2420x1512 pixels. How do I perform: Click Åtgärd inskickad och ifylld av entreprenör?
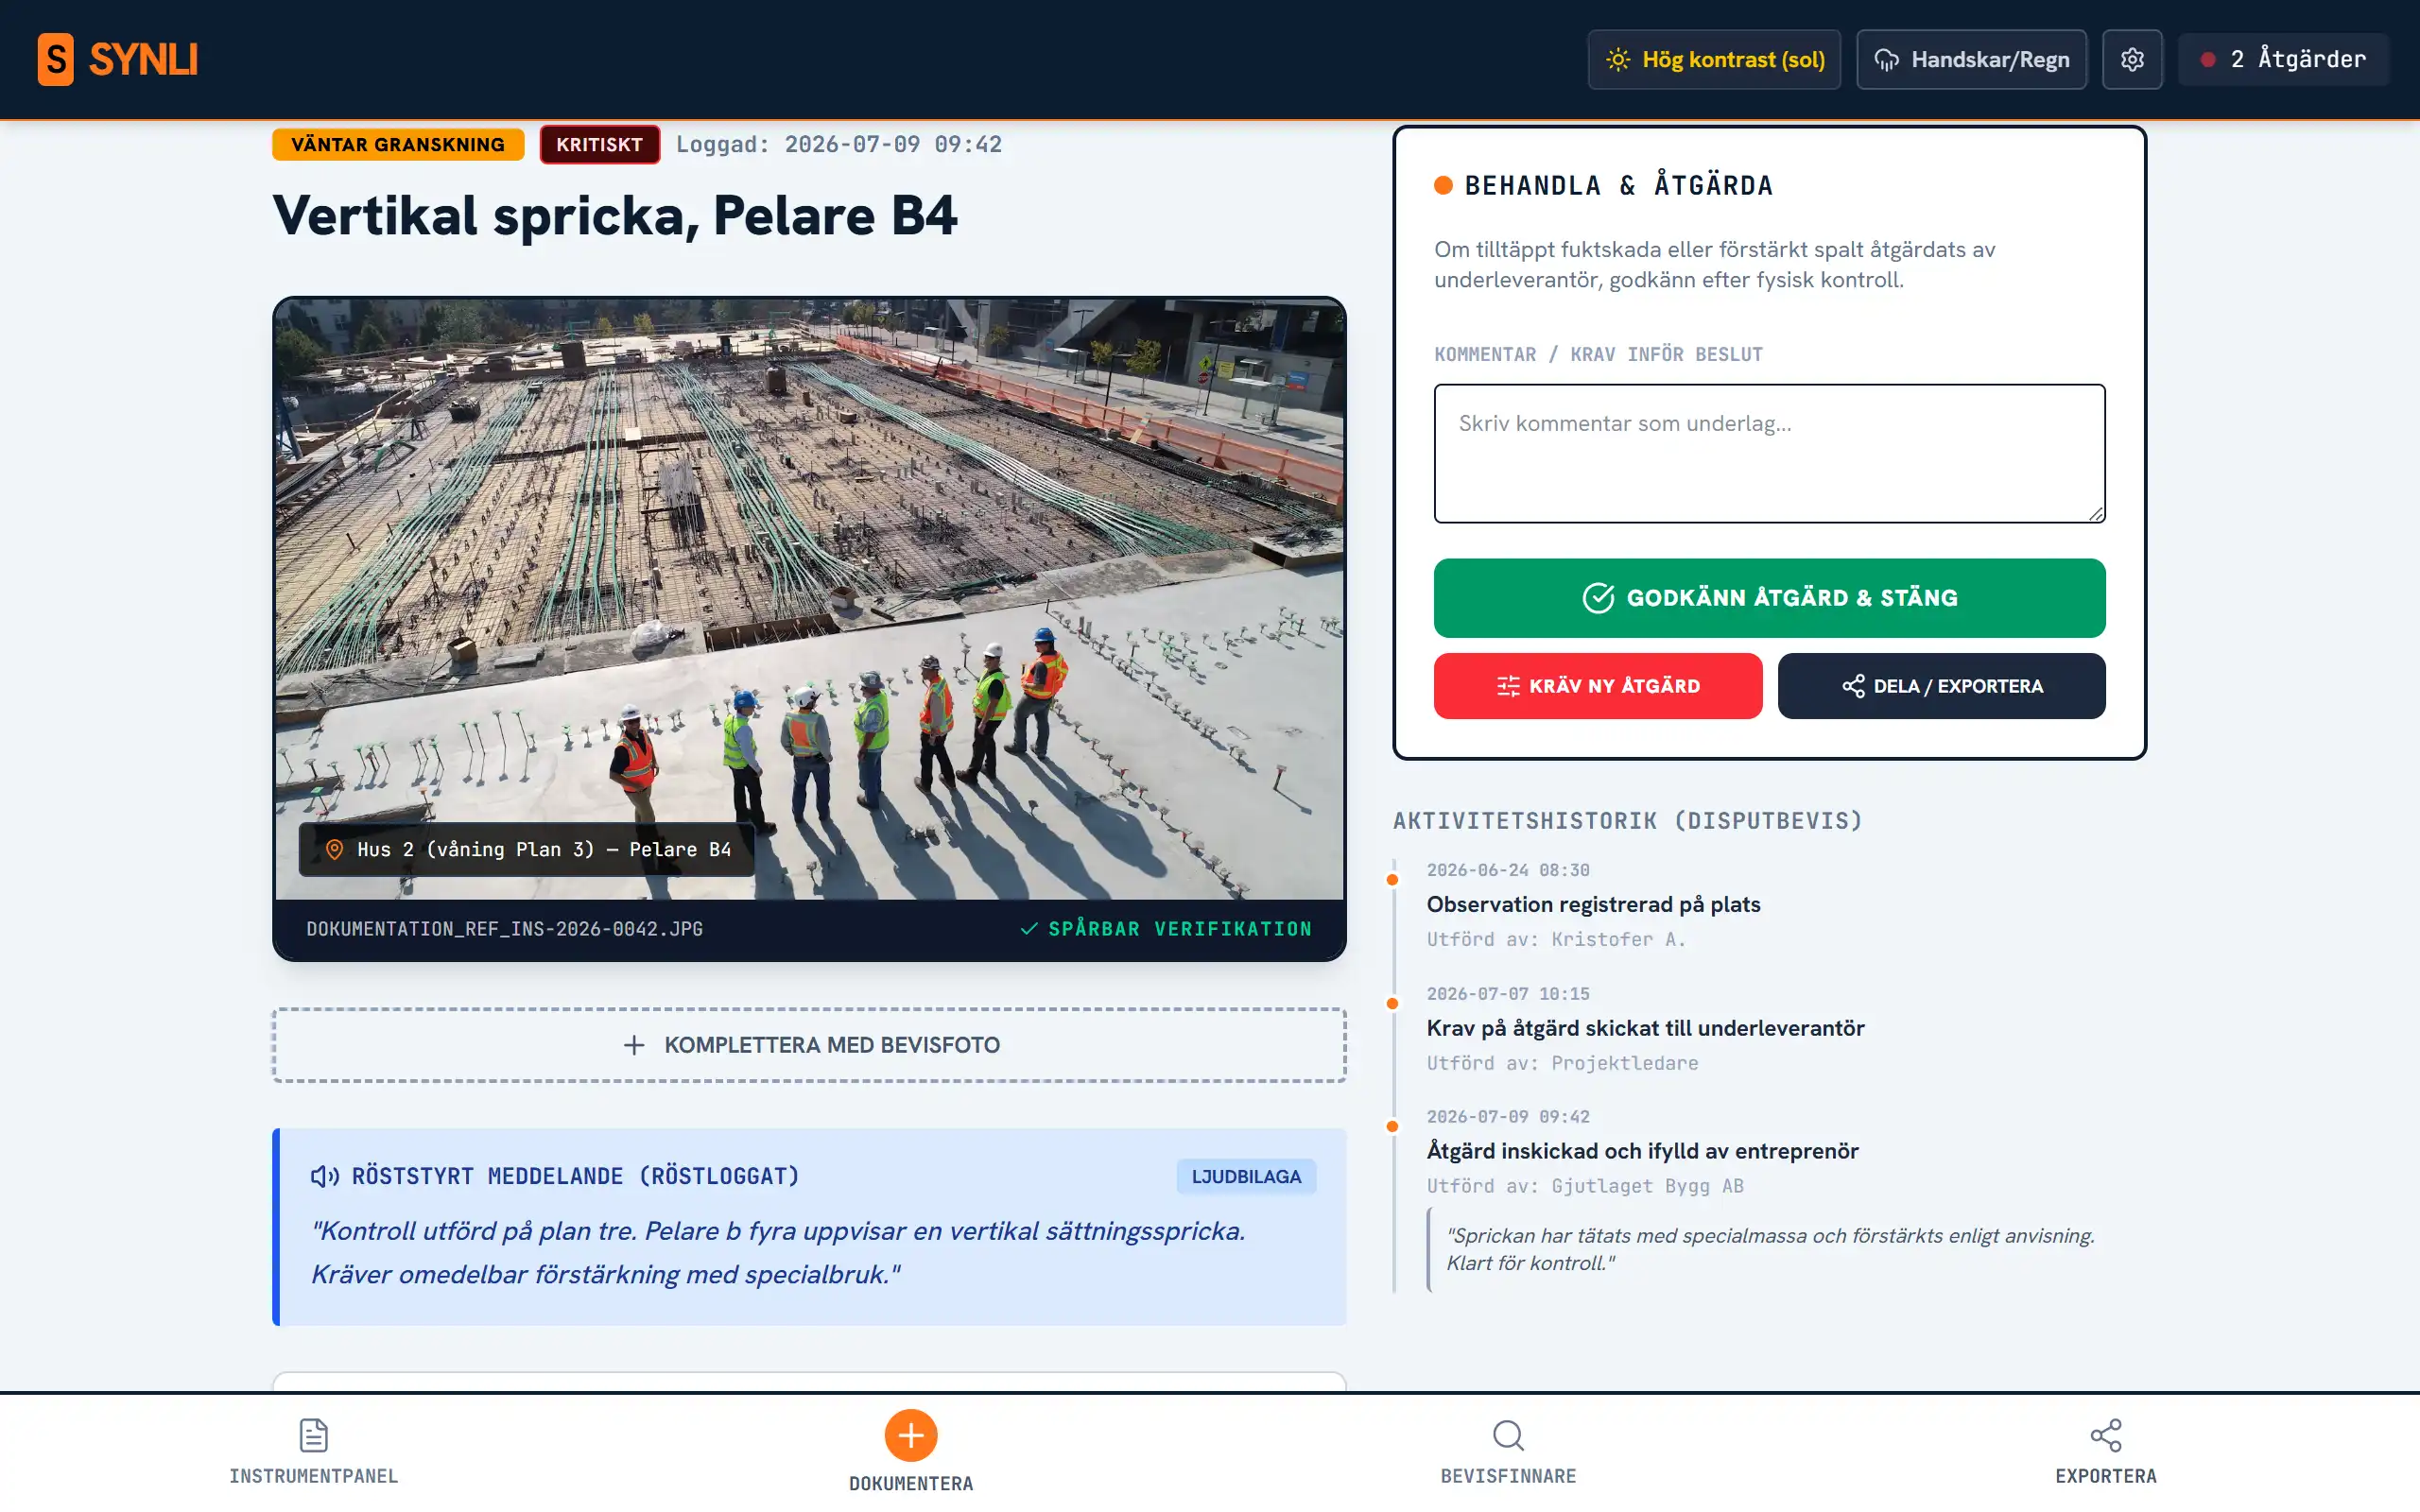[1642, 1151]
